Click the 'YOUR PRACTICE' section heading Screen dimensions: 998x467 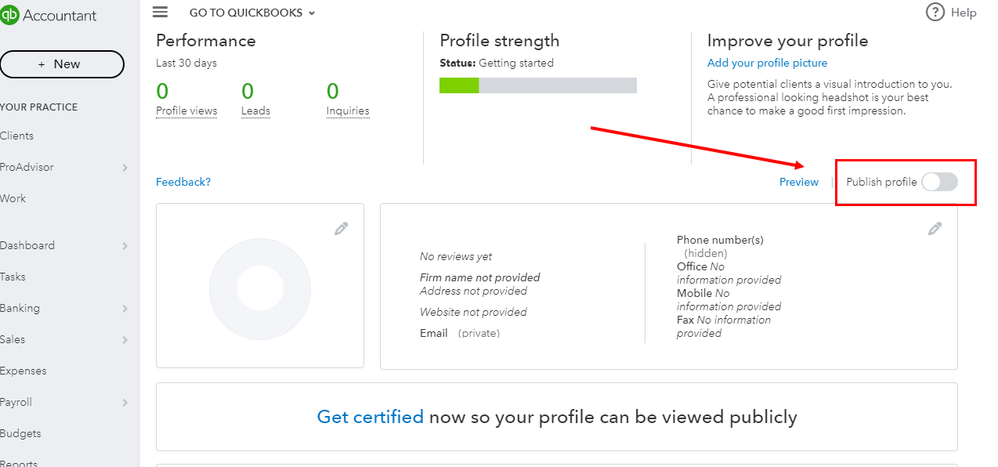coord(39,107)
